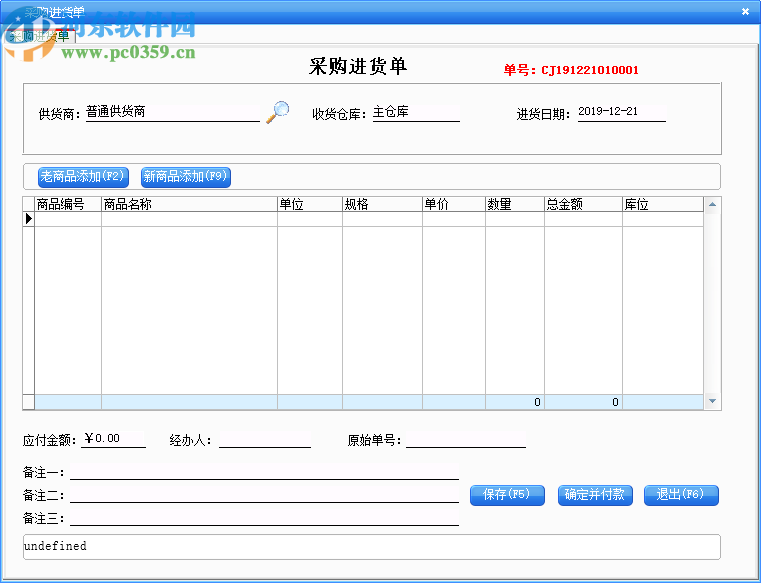Viewport: 761px width, 583px height.
Task: Click 新商品添加(F9) button
Action: [x=185, y=177]
